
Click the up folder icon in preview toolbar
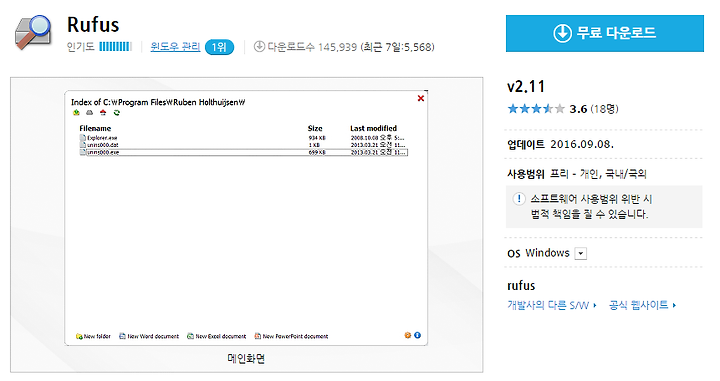pyautogui.click(x=76, y=112)
